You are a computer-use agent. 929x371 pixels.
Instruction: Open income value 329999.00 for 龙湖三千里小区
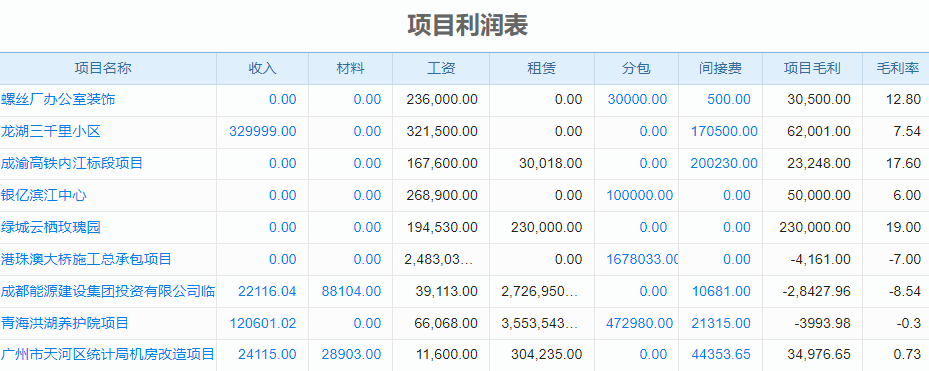[262, 132]
